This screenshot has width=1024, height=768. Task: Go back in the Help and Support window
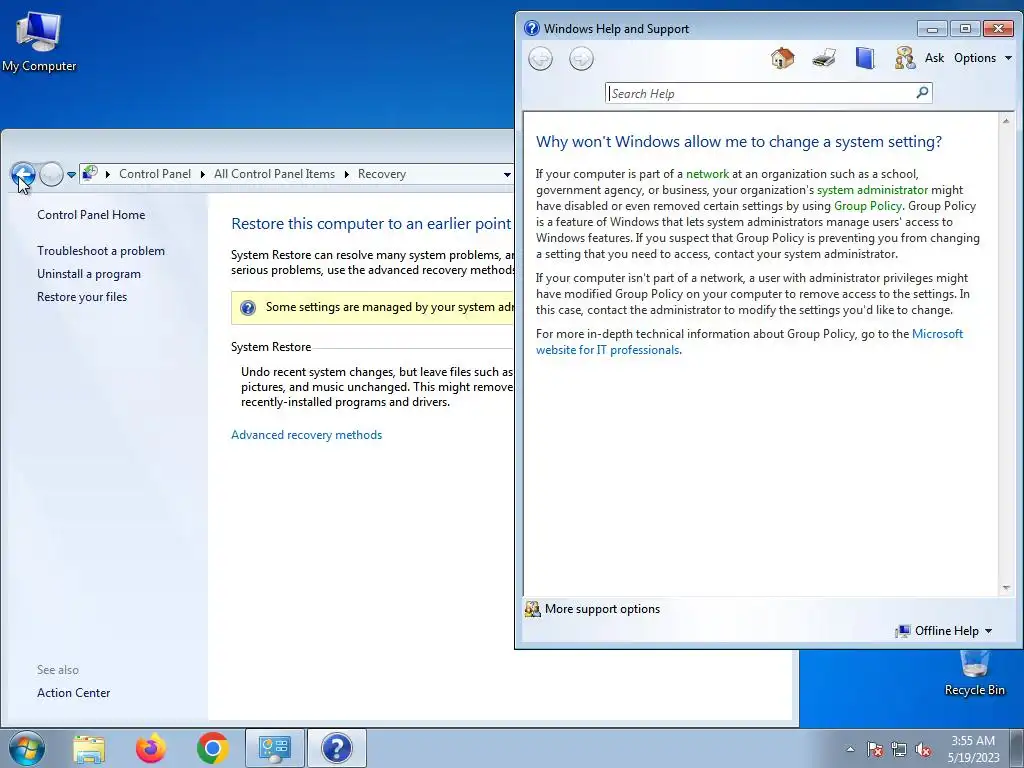(x=540, y=59)
